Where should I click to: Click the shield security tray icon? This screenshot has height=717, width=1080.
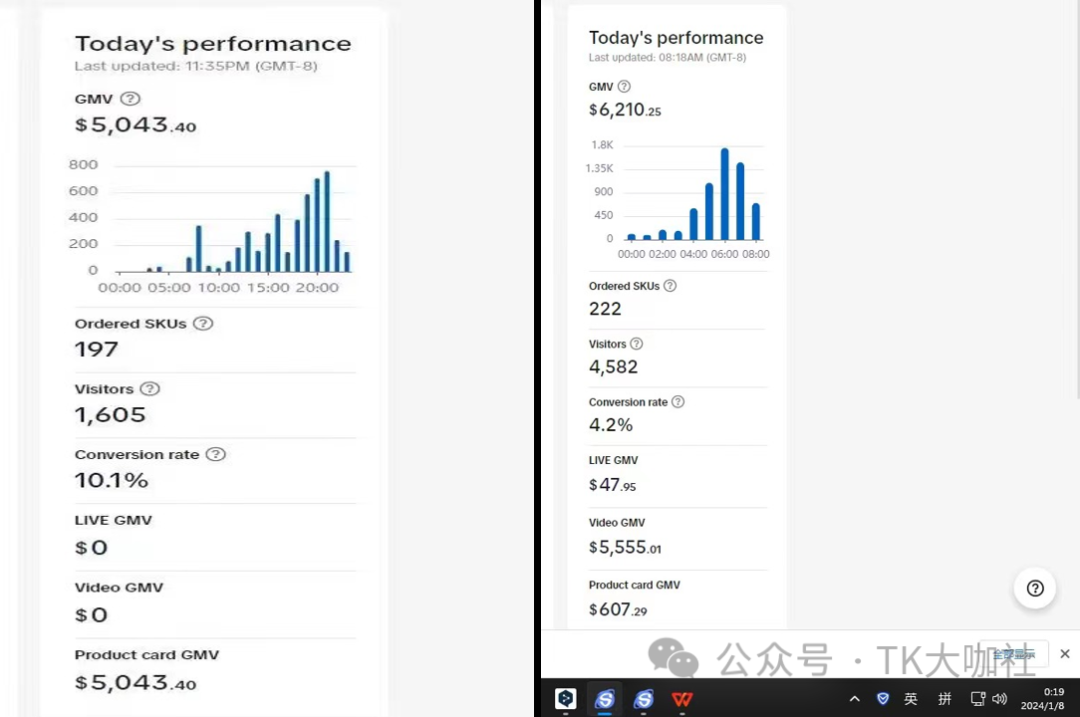[x=882, y=698]
